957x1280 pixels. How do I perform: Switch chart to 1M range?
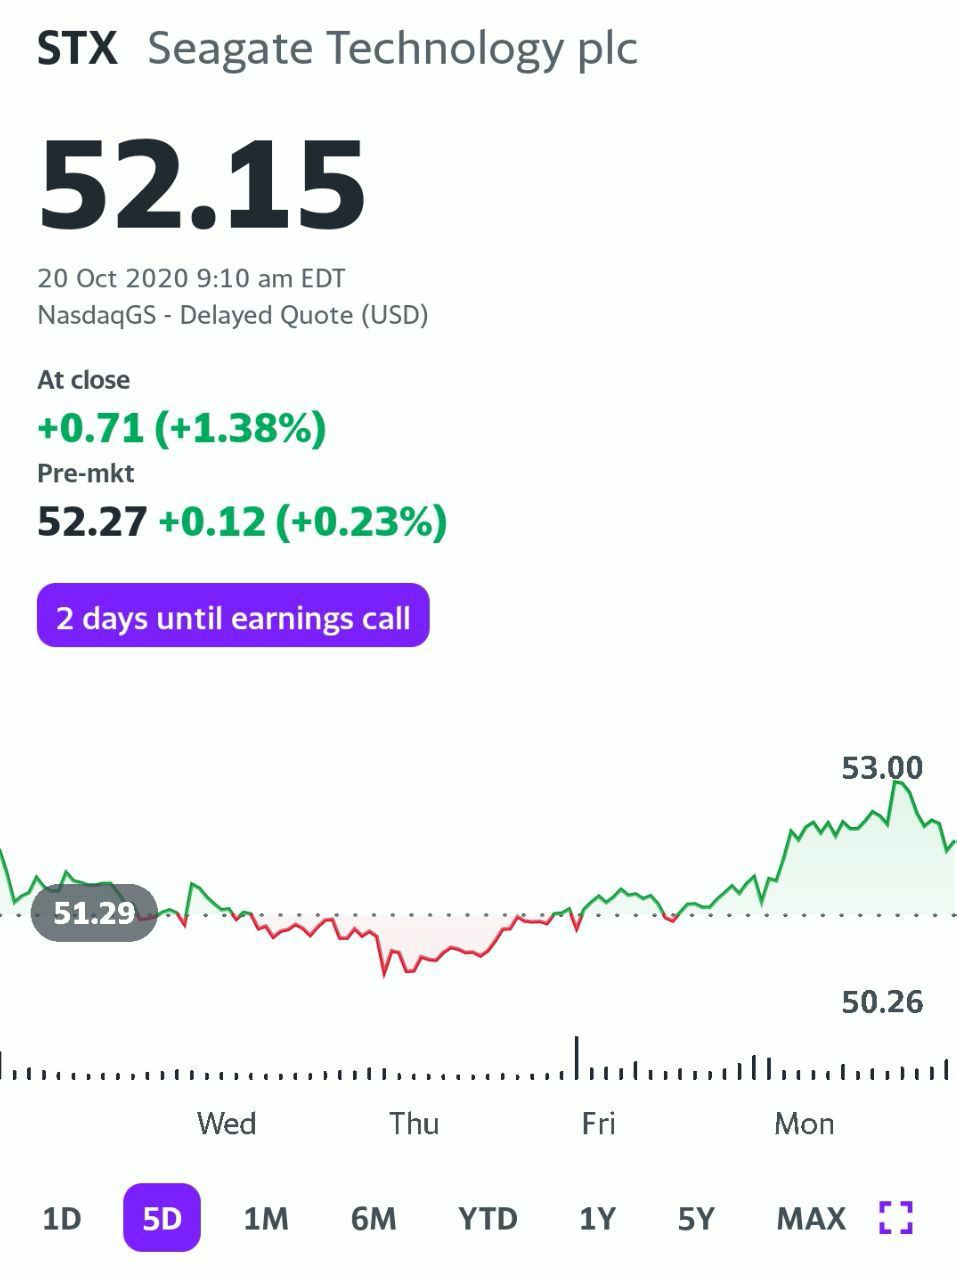tap(266, 1219)
